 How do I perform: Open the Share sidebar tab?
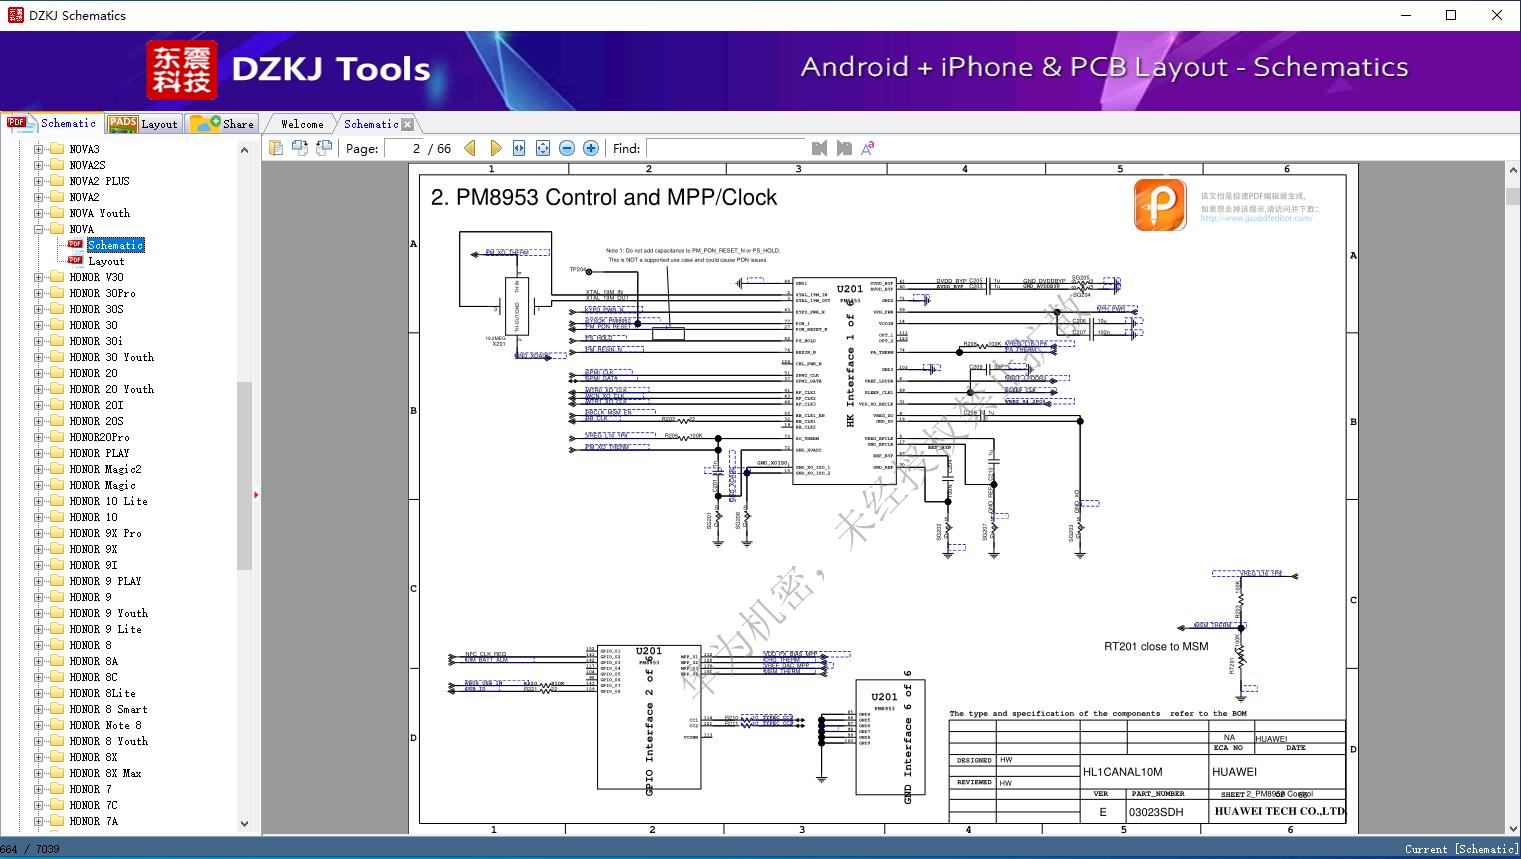coord(222,124)
